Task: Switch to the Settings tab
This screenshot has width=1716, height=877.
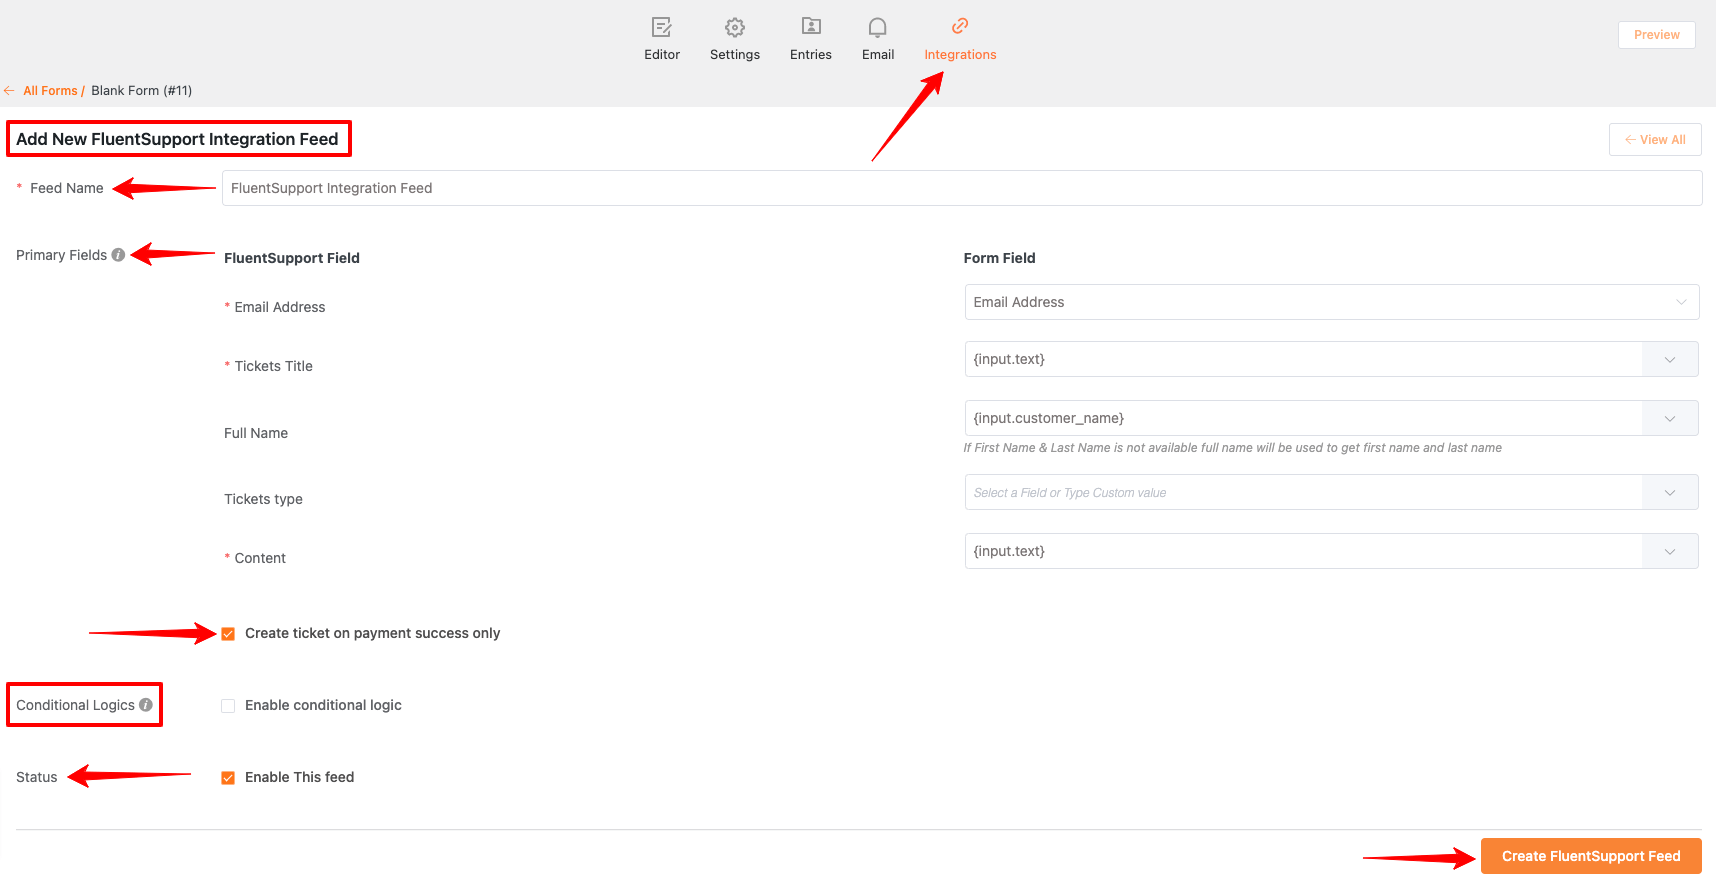Action: [735, 40]
